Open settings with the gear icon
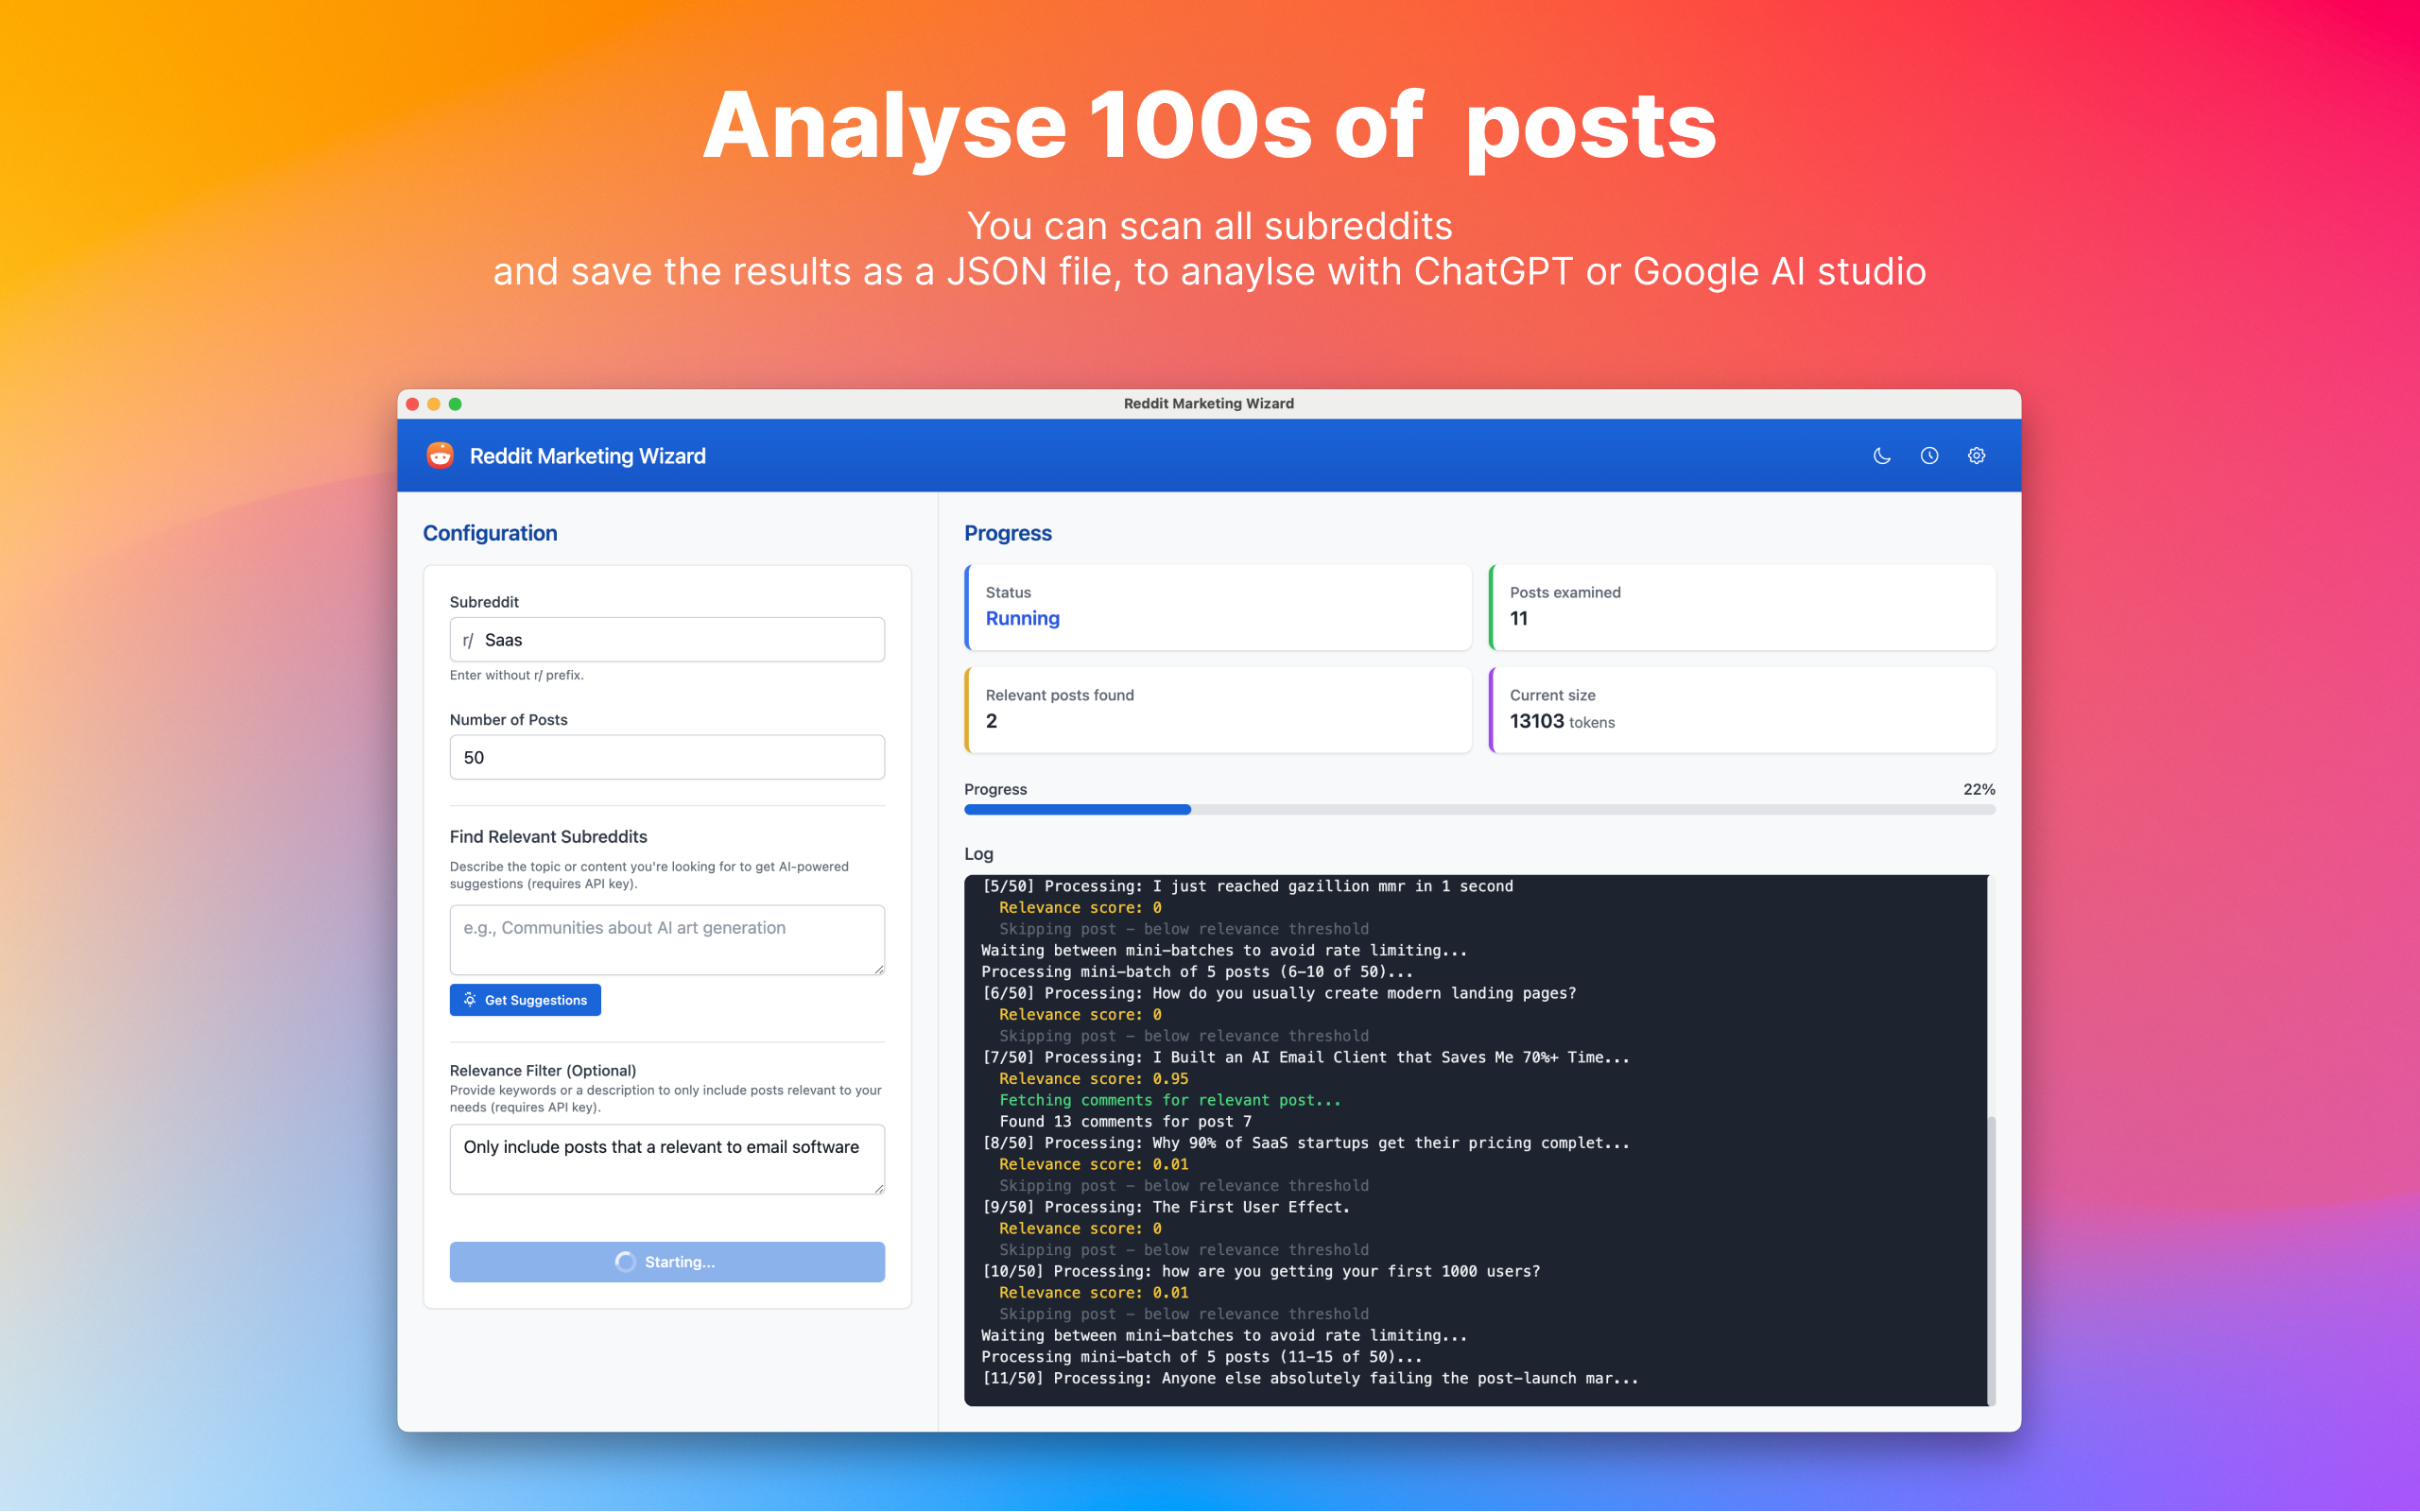This screenshot has height=1512, width=2420. click(x=1977, y=455)
